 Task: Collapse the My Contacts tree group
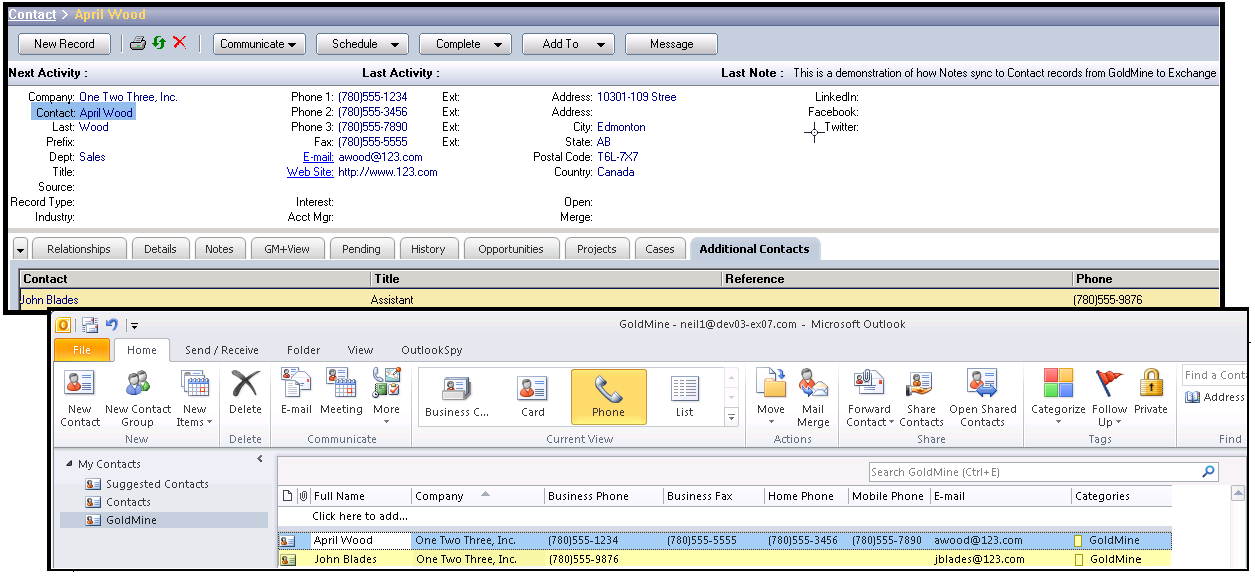69,464
